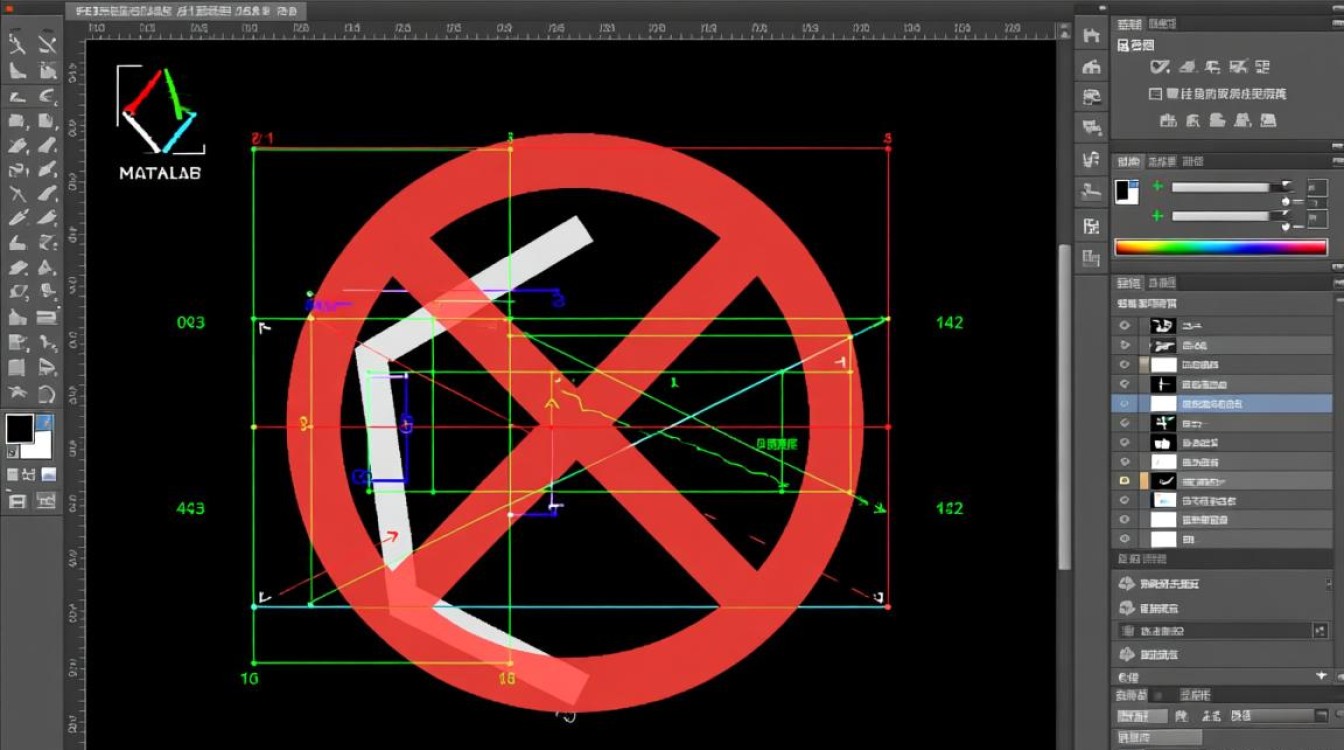The height and width of the screenshot is (750, 1344).
Task: Click the topmost icon in the collapsed panel strip
Action: click(1091, 35)
